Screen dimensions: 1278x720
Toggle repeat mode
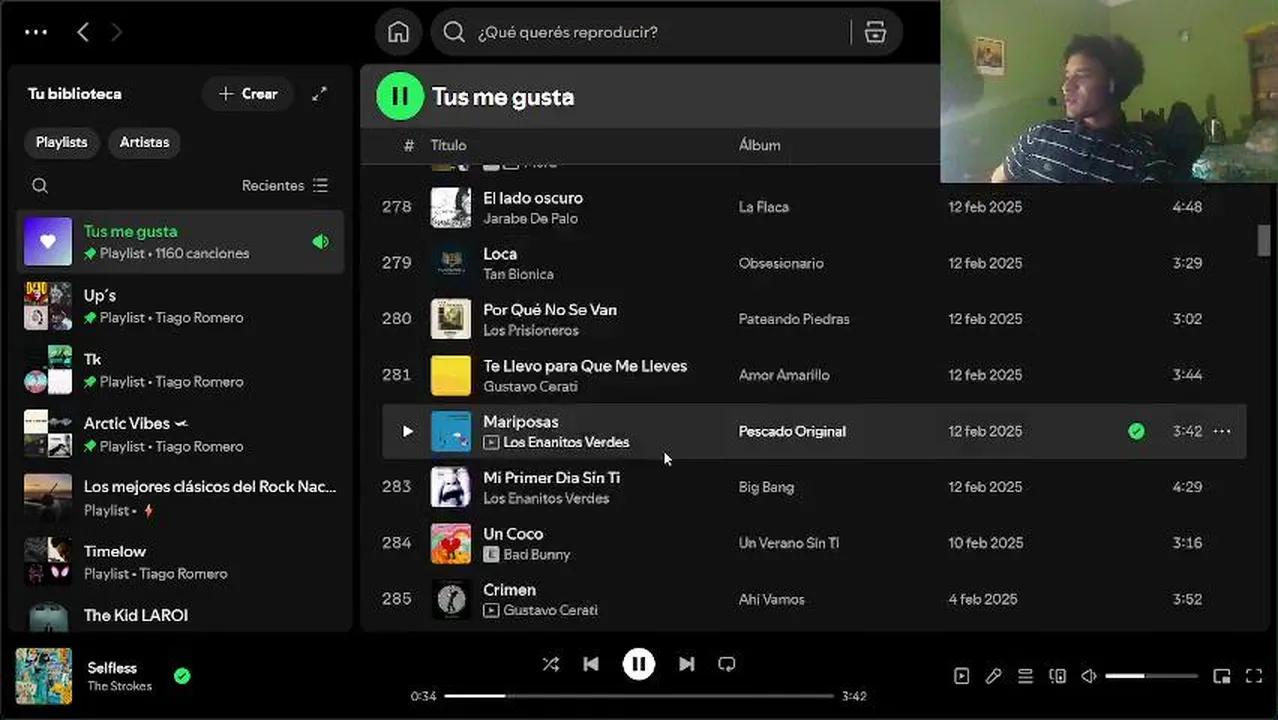click(x=727, y=664)
